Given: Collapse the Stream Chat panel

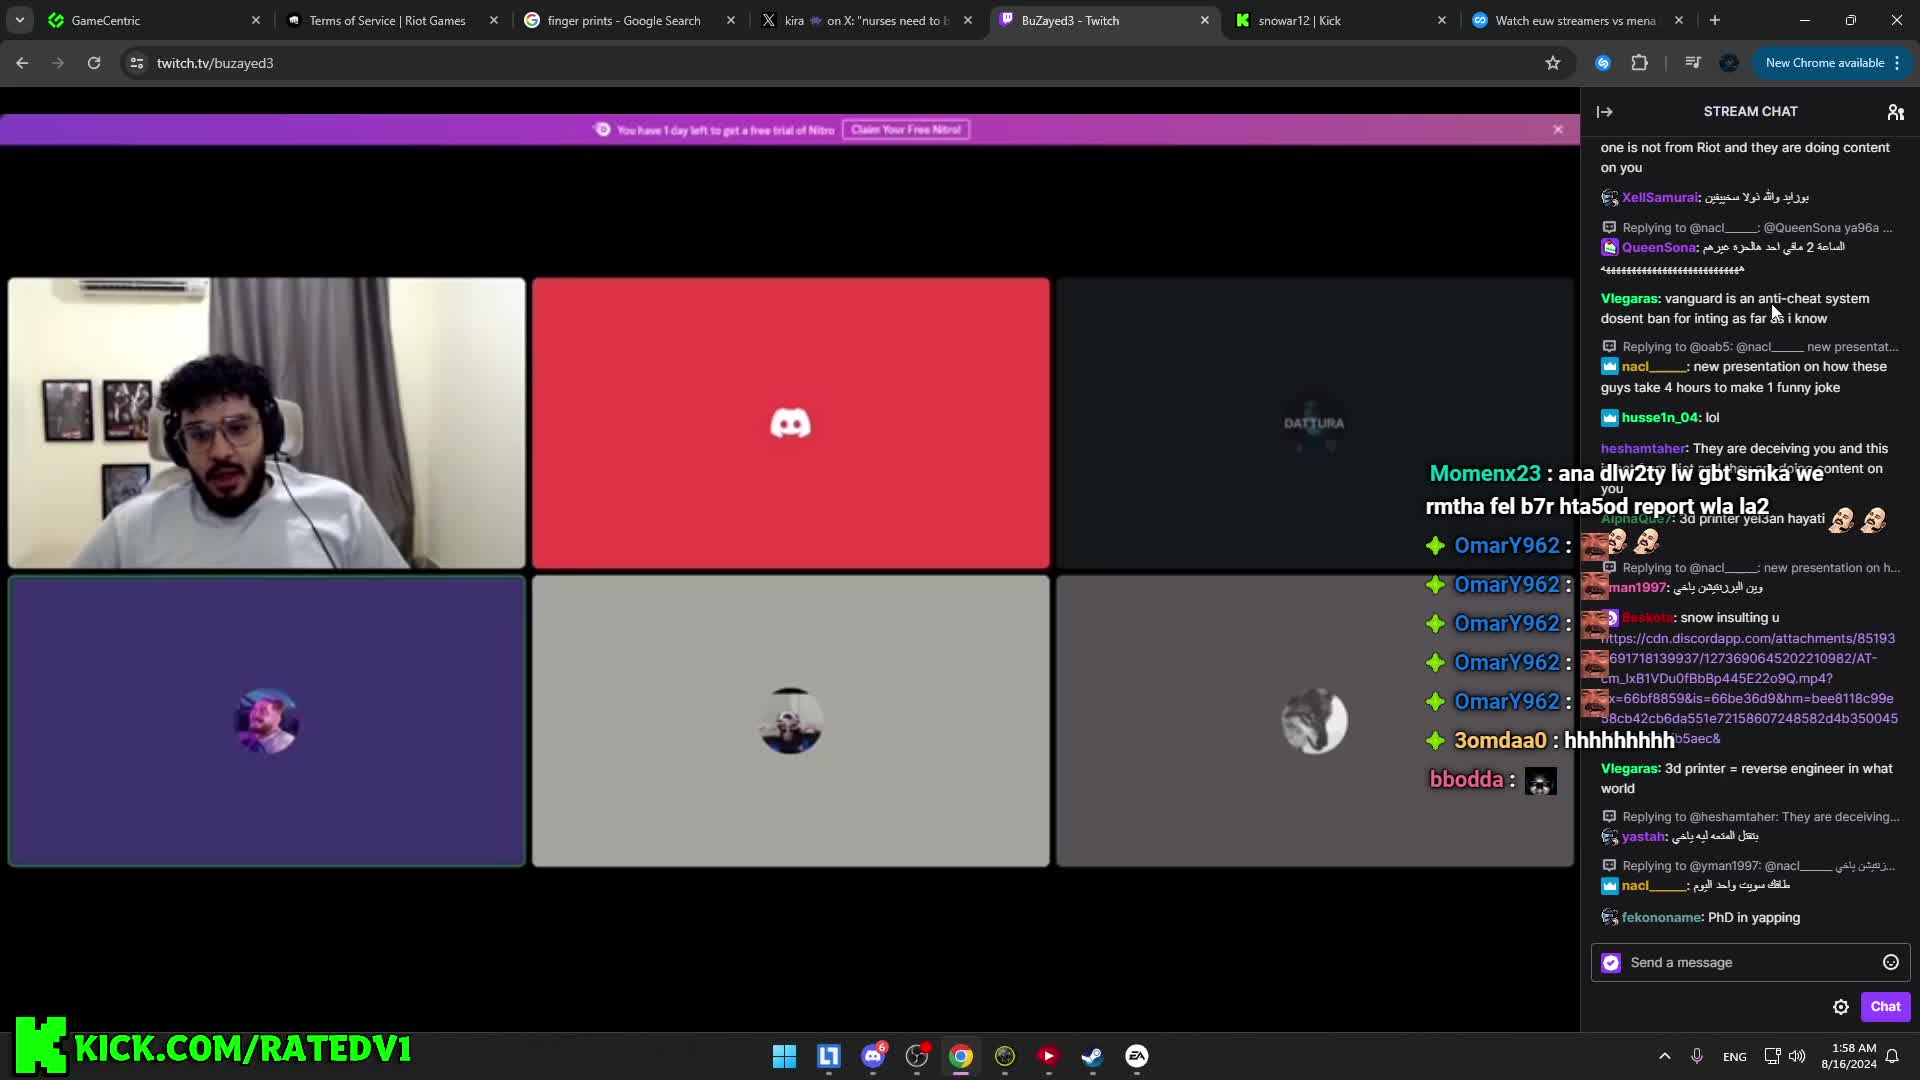Looking at the screenshot, I should 1604,112.
